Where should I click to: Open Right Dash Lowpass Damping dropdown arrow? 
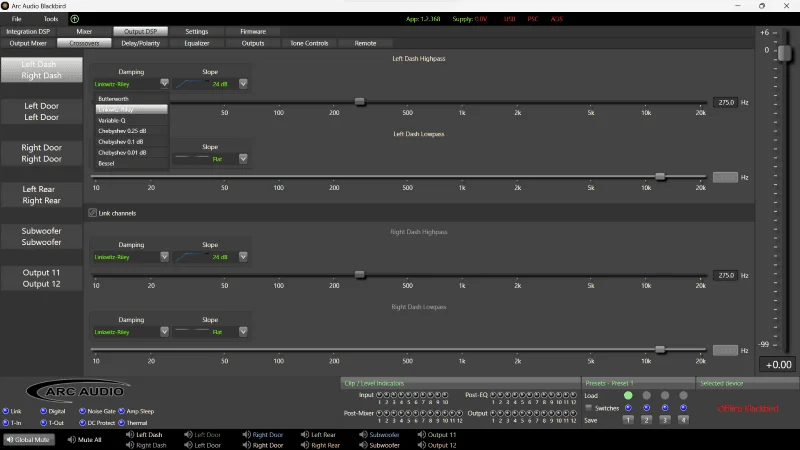(x=164, y=332)
